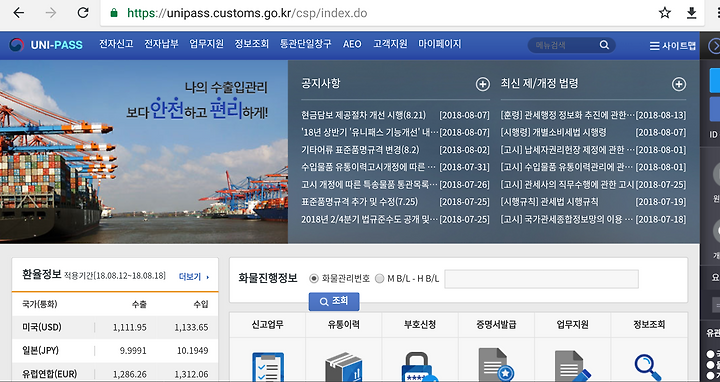Open notice 2018년 2/4분기 법규준수도 공개
Image resolution: width=720 pixels, height=382 pixels.
370,219
